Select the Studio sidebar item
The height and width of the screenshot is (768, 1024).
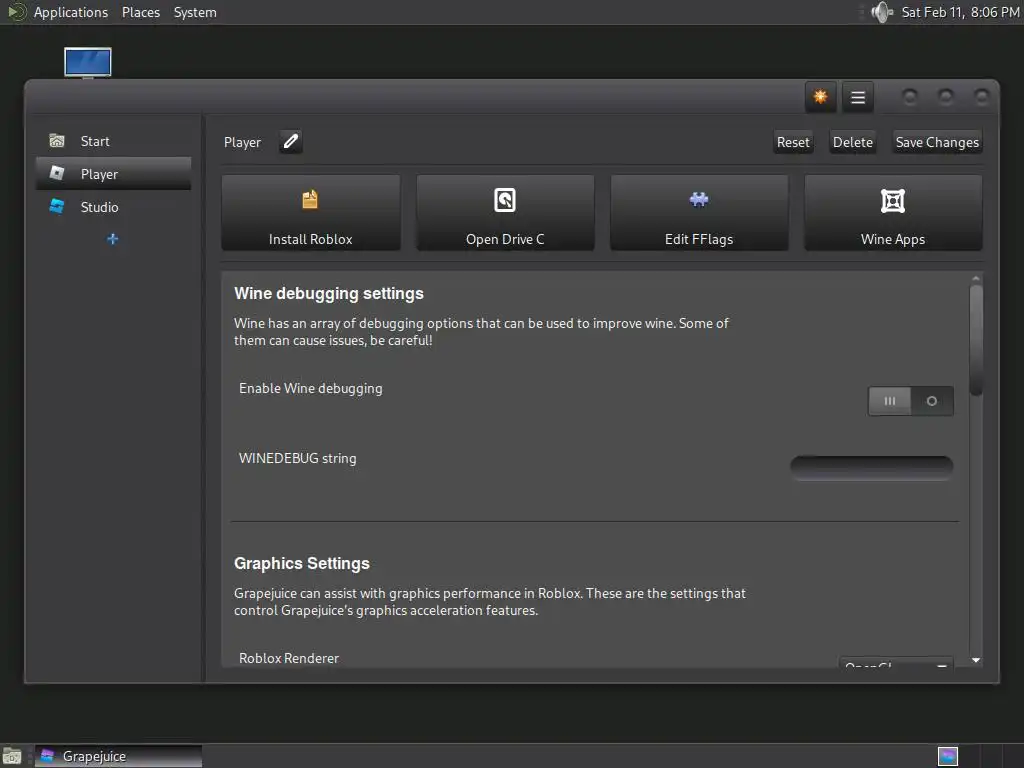pyautogui.click(x=114, y=207)
